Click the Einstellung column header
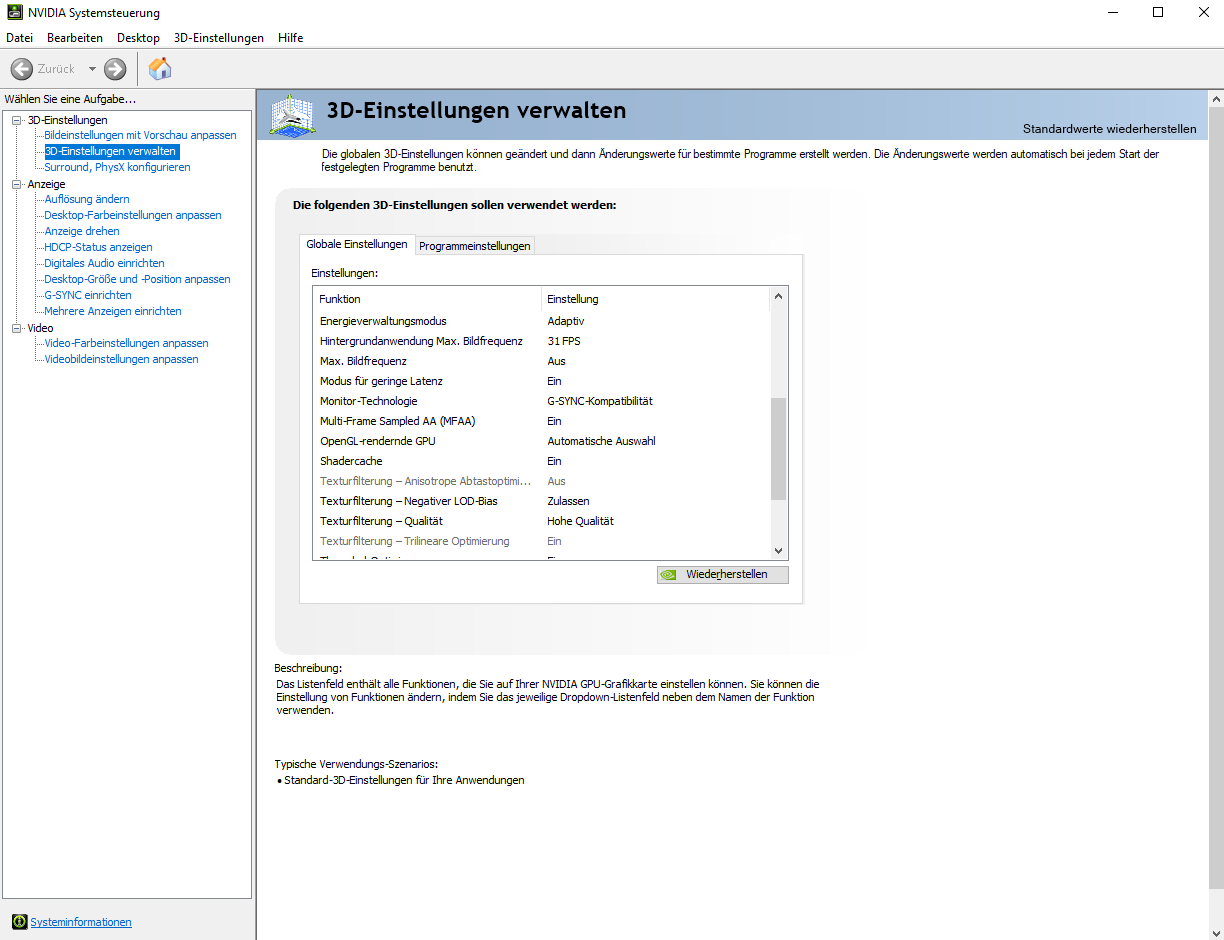 coord(656,299)
